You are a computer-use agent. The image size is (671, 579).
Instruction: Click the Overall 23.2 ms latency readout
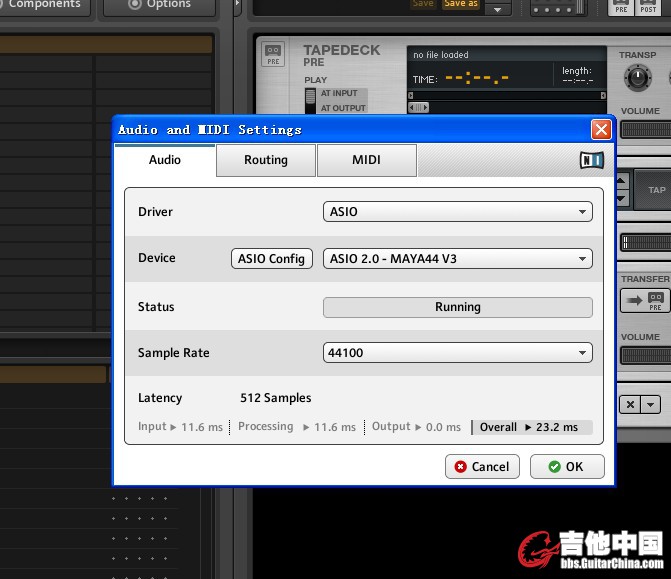(532, 427)
